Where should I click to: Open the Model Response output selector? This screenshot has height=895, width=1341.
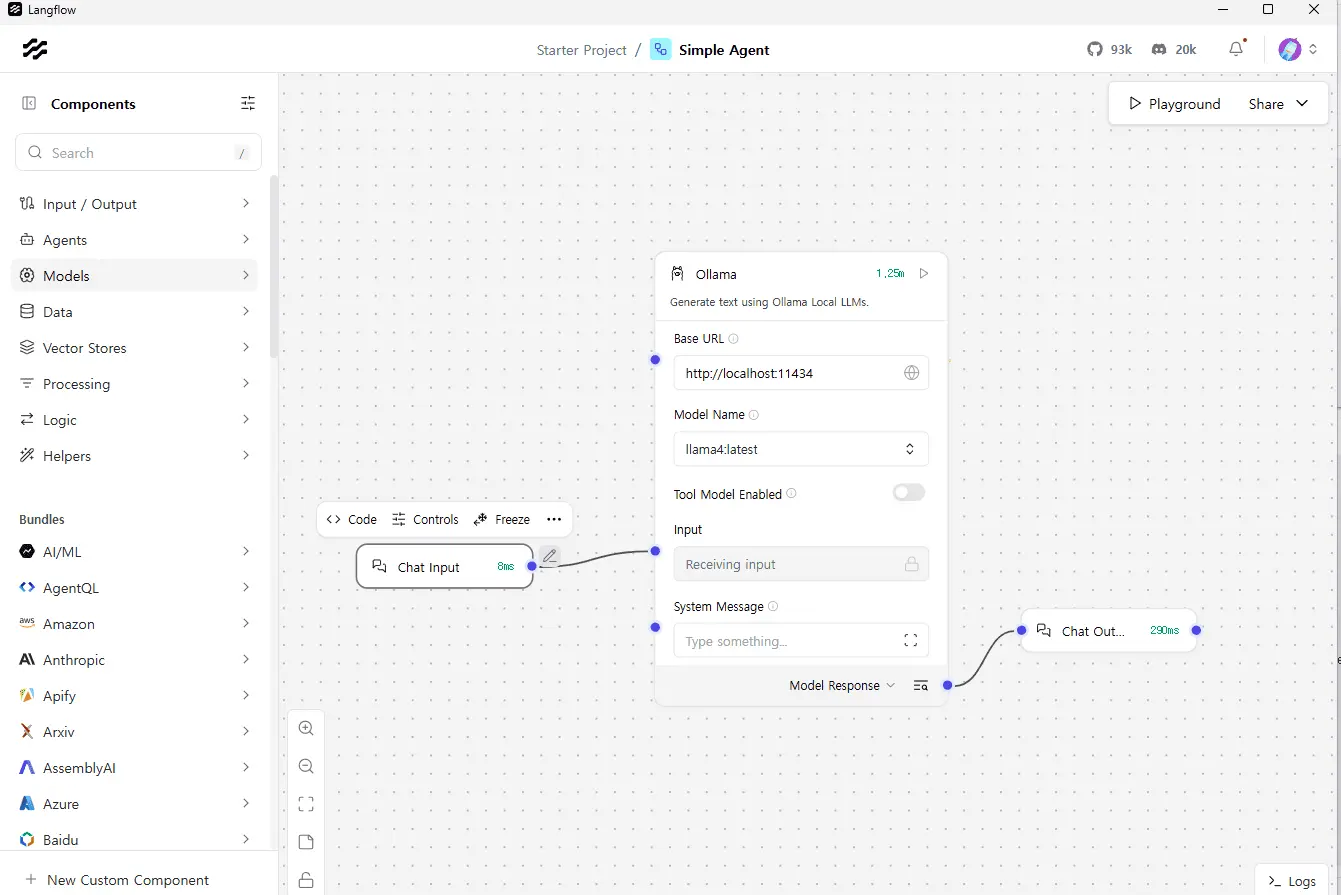coord(842,686)
